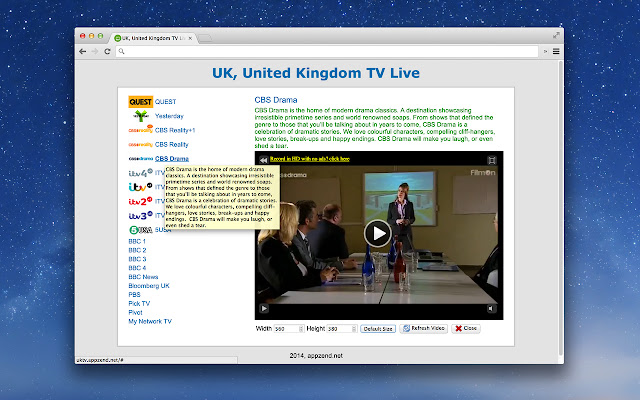Click the UK, United Kingdom TV Live title
The height and width of the screenshot is (400, 640).
point(316,73)
